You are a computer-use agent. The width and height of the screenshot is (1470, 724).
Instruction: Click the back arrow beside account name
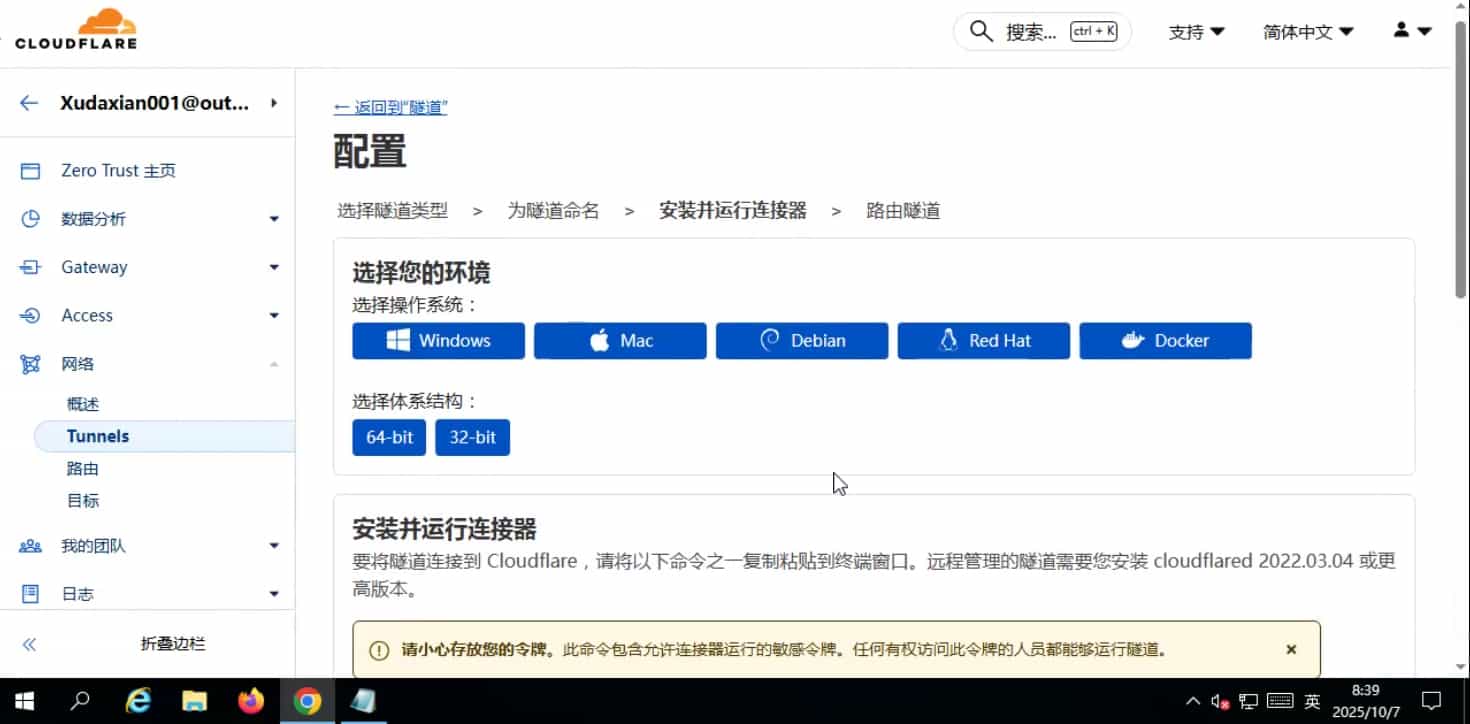coord(29,103)
